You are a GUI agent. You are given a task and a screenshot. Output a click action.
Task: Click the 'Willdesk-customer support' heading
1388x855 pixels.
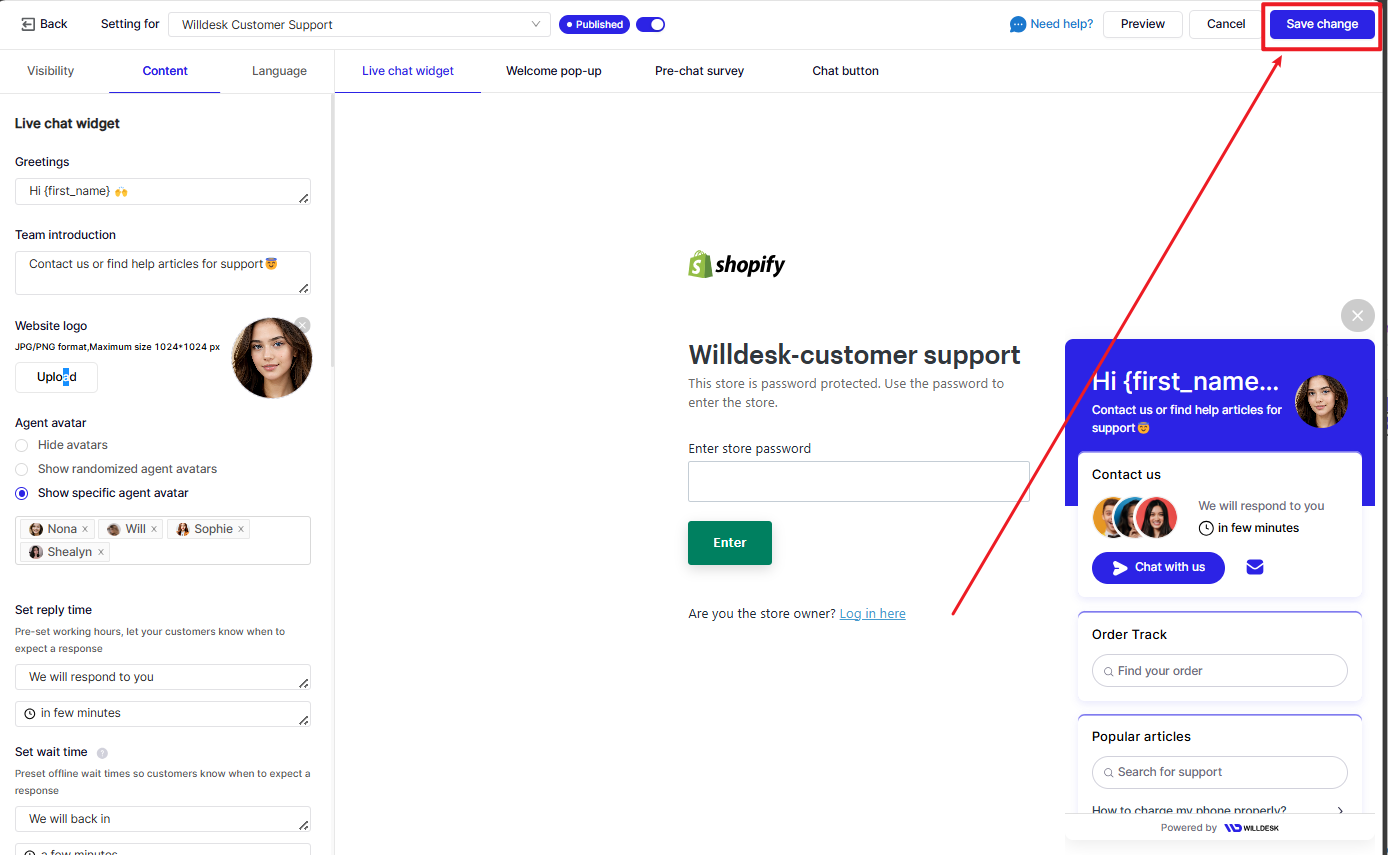click(x=855, y=355)
